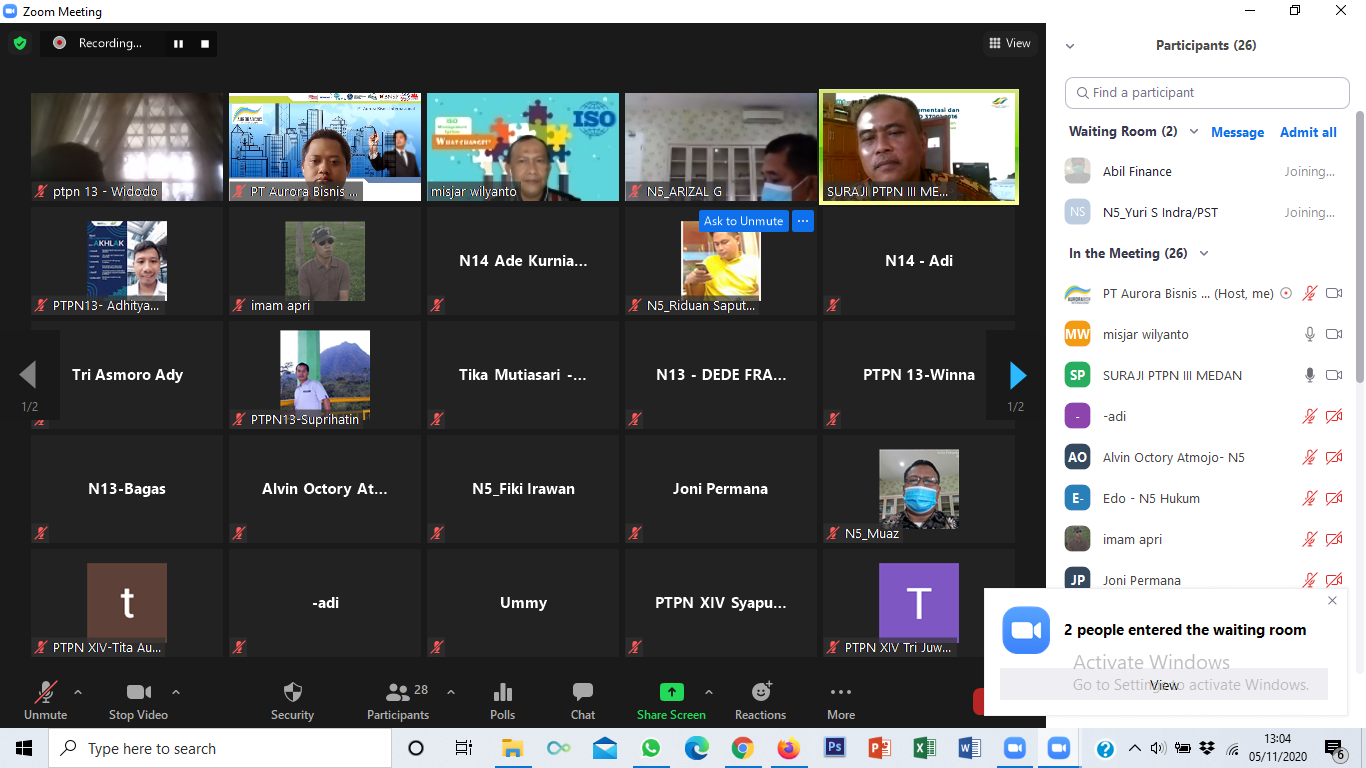This screenshot has height=768, width=1366.
Task: Toggle camera icon for misjar wilyanto
Action: [1334, 334]
